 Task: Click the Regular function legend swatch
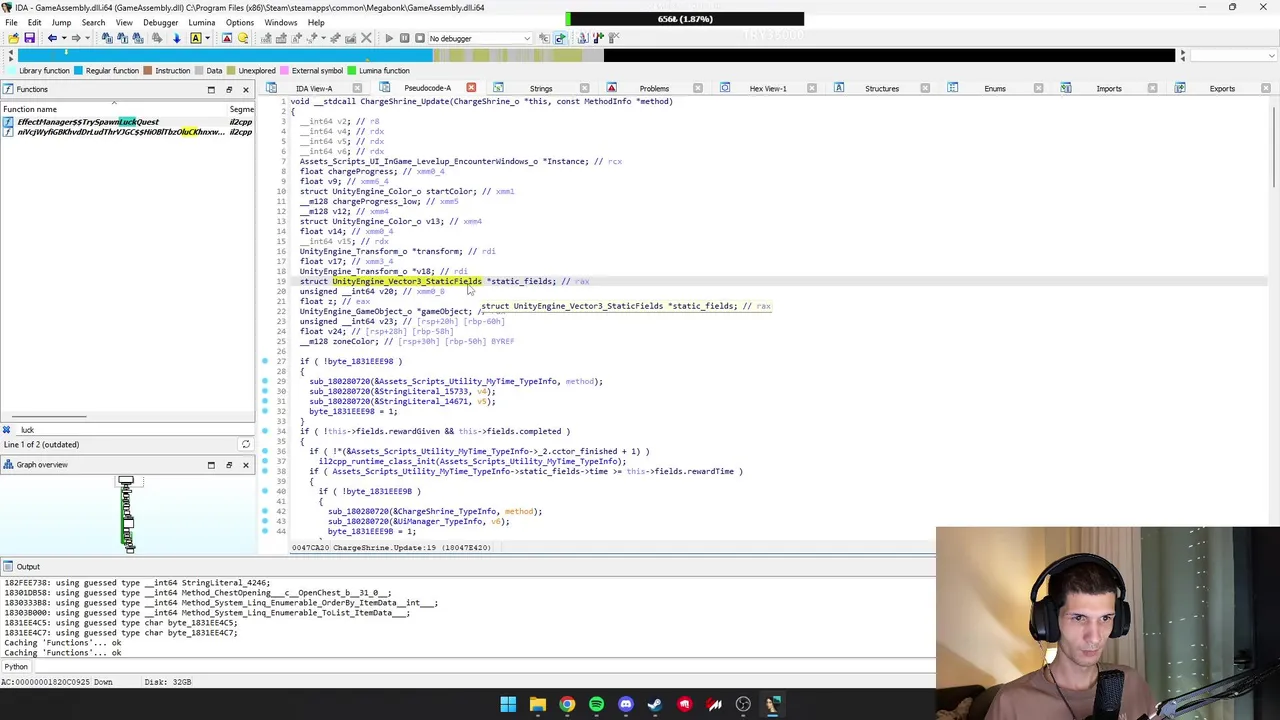click(80, 70)
